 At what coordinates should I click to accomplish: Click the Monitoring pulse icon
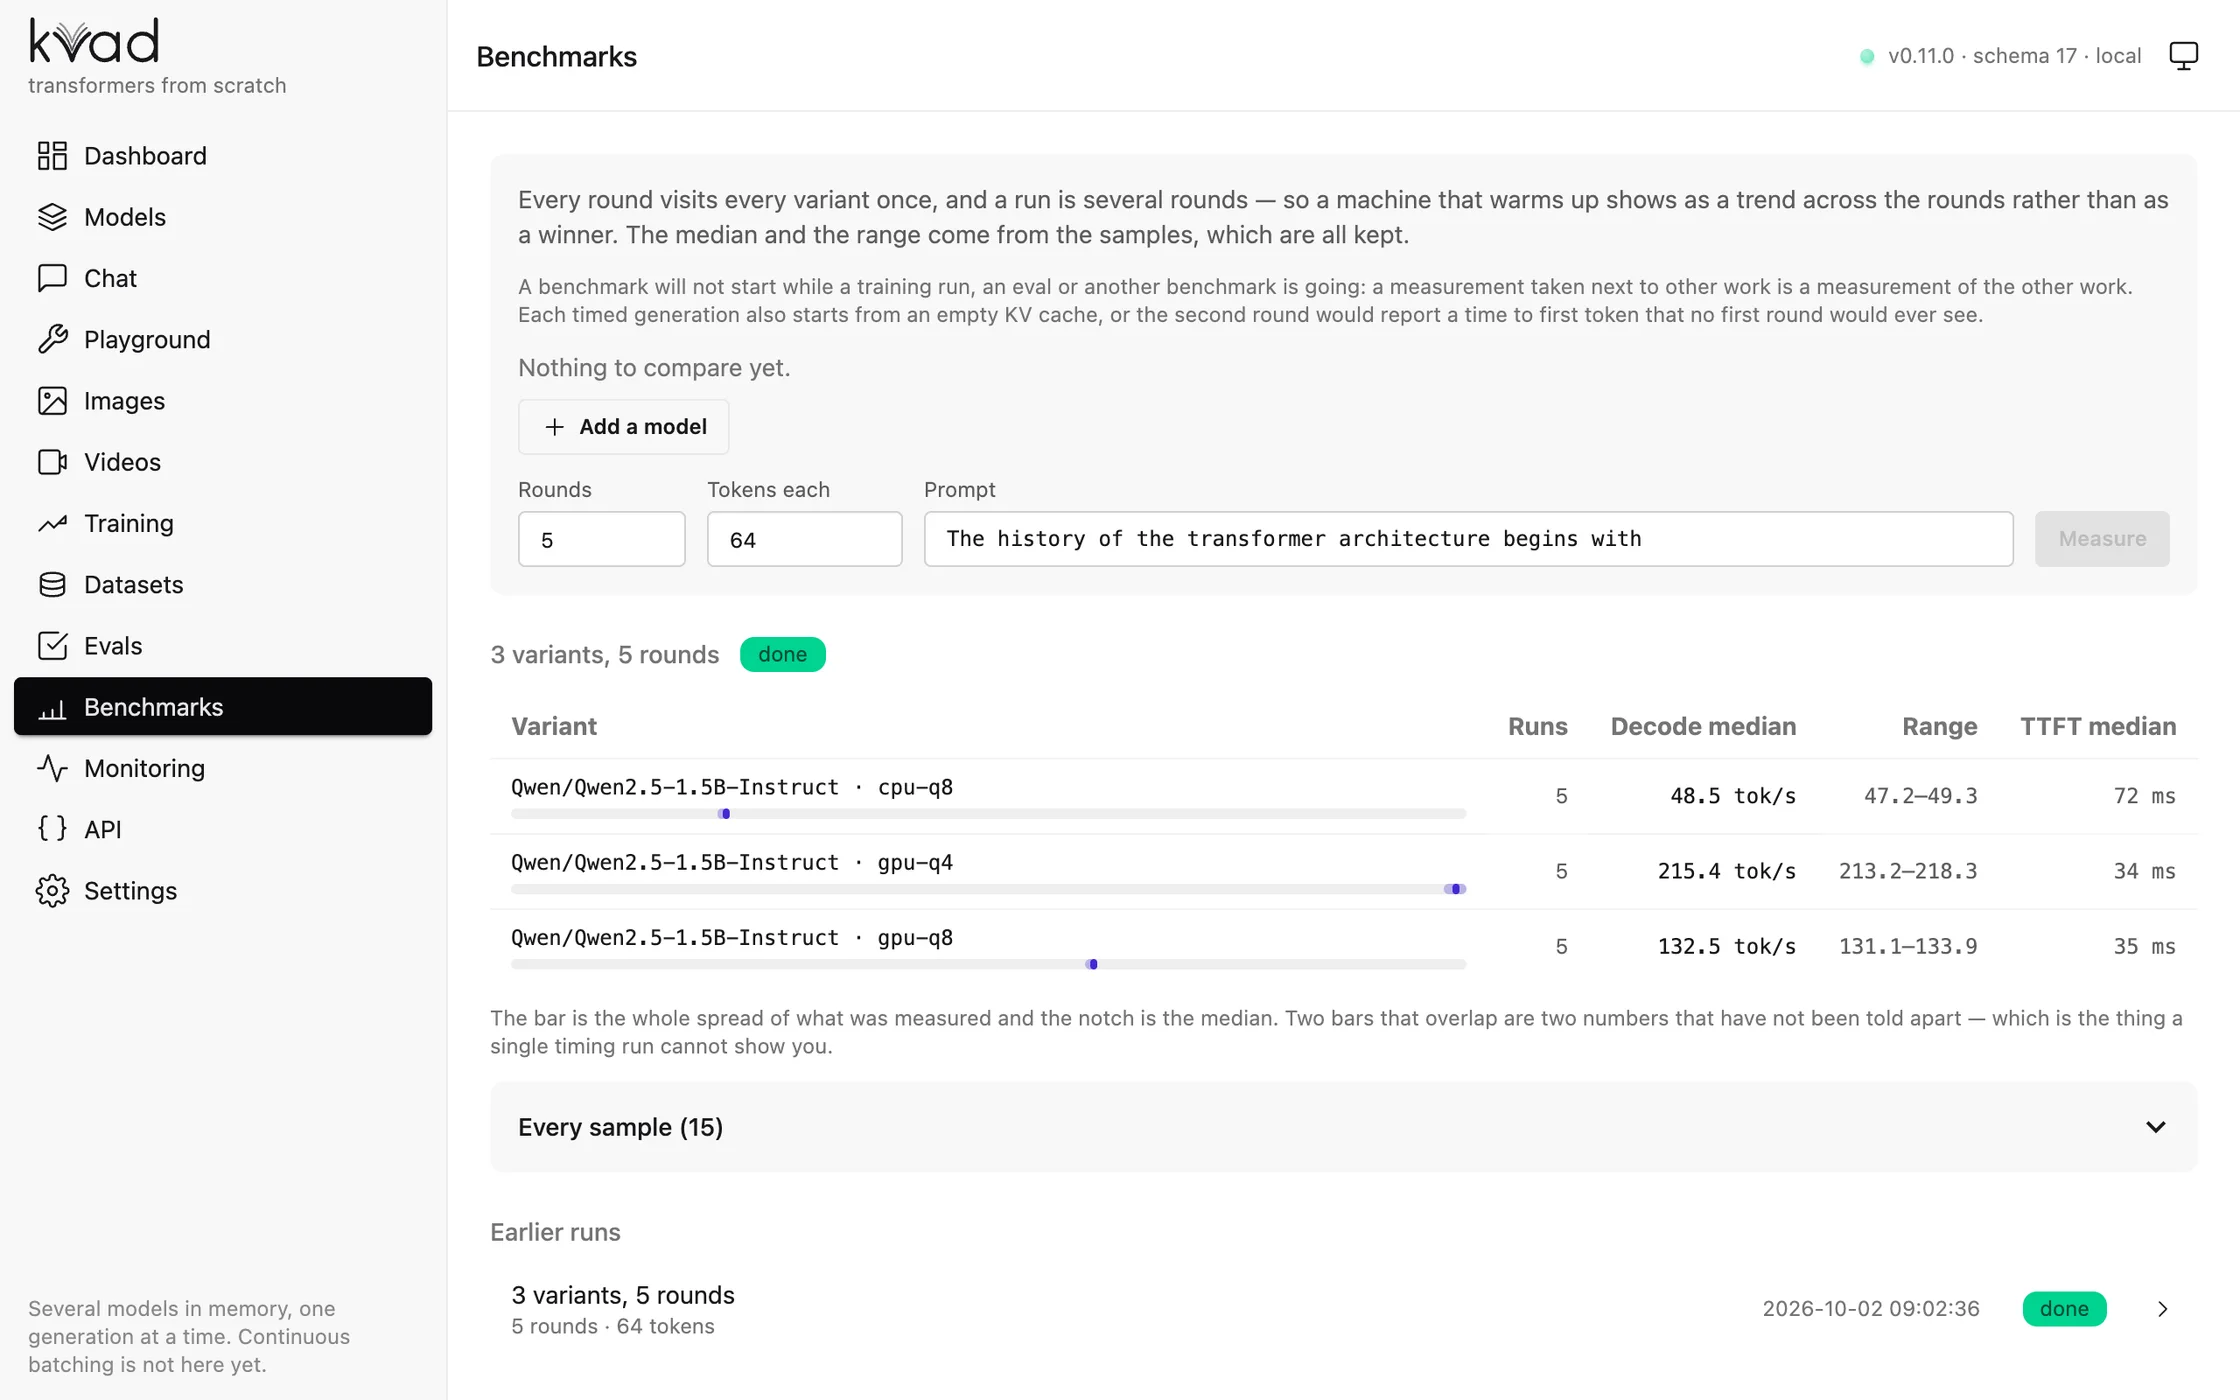point(52,768)
